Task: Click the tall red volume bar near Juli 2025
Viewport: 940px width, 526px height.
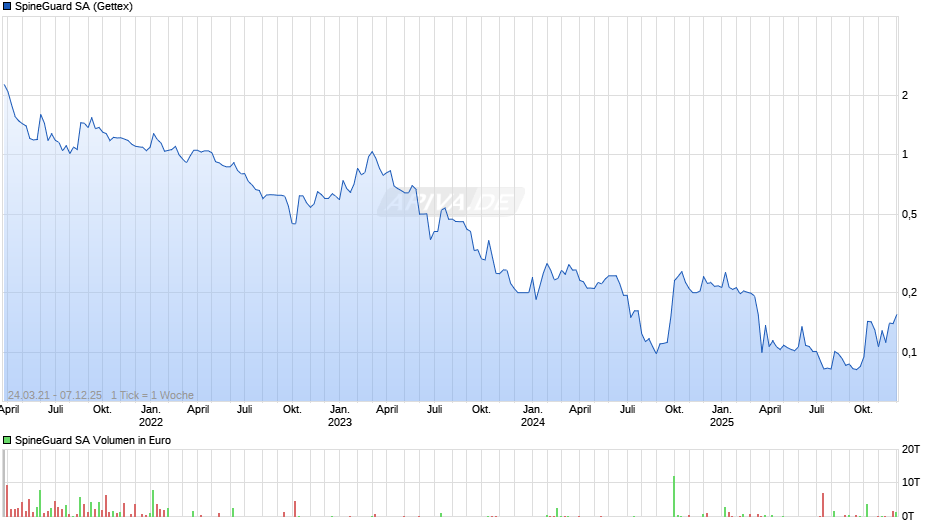Action: (823, 504)
